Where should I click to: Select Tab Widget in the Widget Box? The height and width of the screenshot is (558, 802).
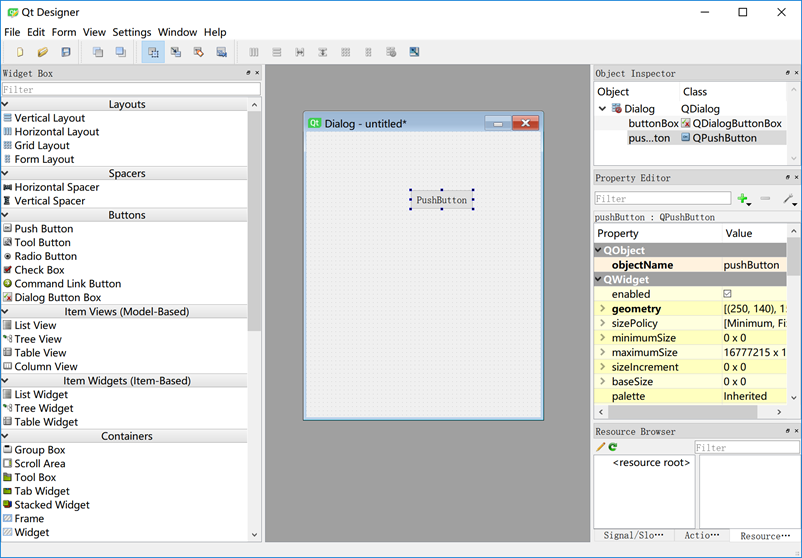pos(36,491)
